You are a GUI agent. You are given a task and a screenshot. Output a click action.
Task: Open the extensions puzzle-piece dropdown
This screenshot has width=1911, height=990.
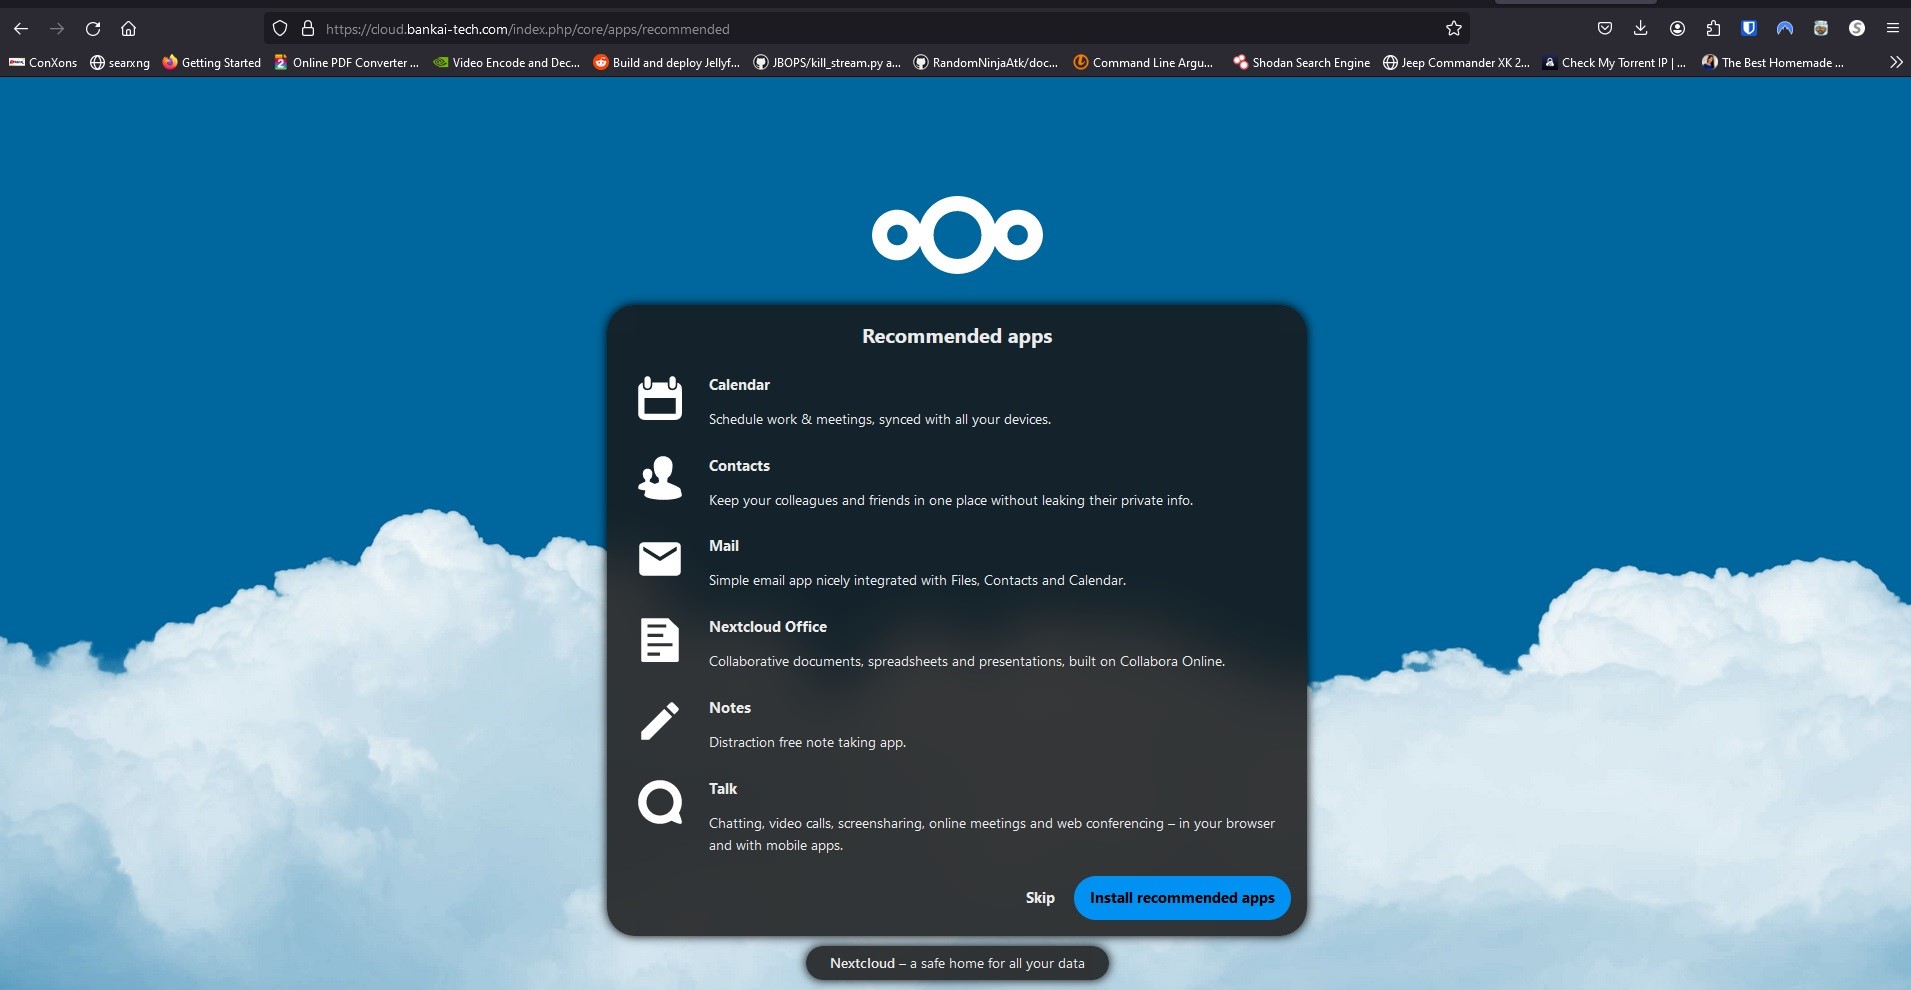(x=1714, y=28)
